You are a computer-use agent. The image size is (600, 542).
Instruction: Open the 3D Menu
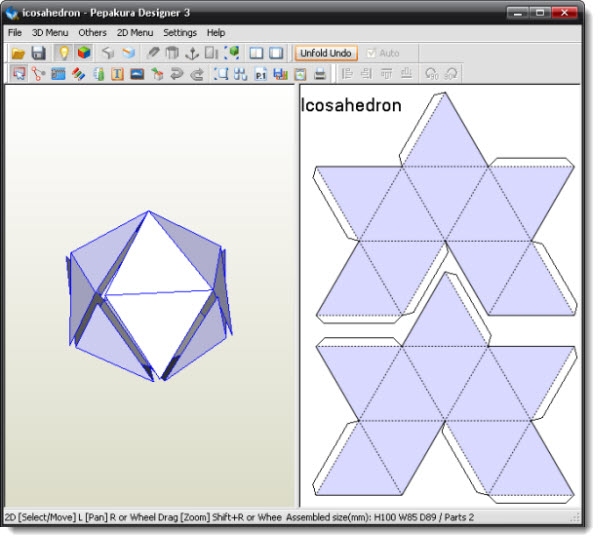tap(49, 33)
